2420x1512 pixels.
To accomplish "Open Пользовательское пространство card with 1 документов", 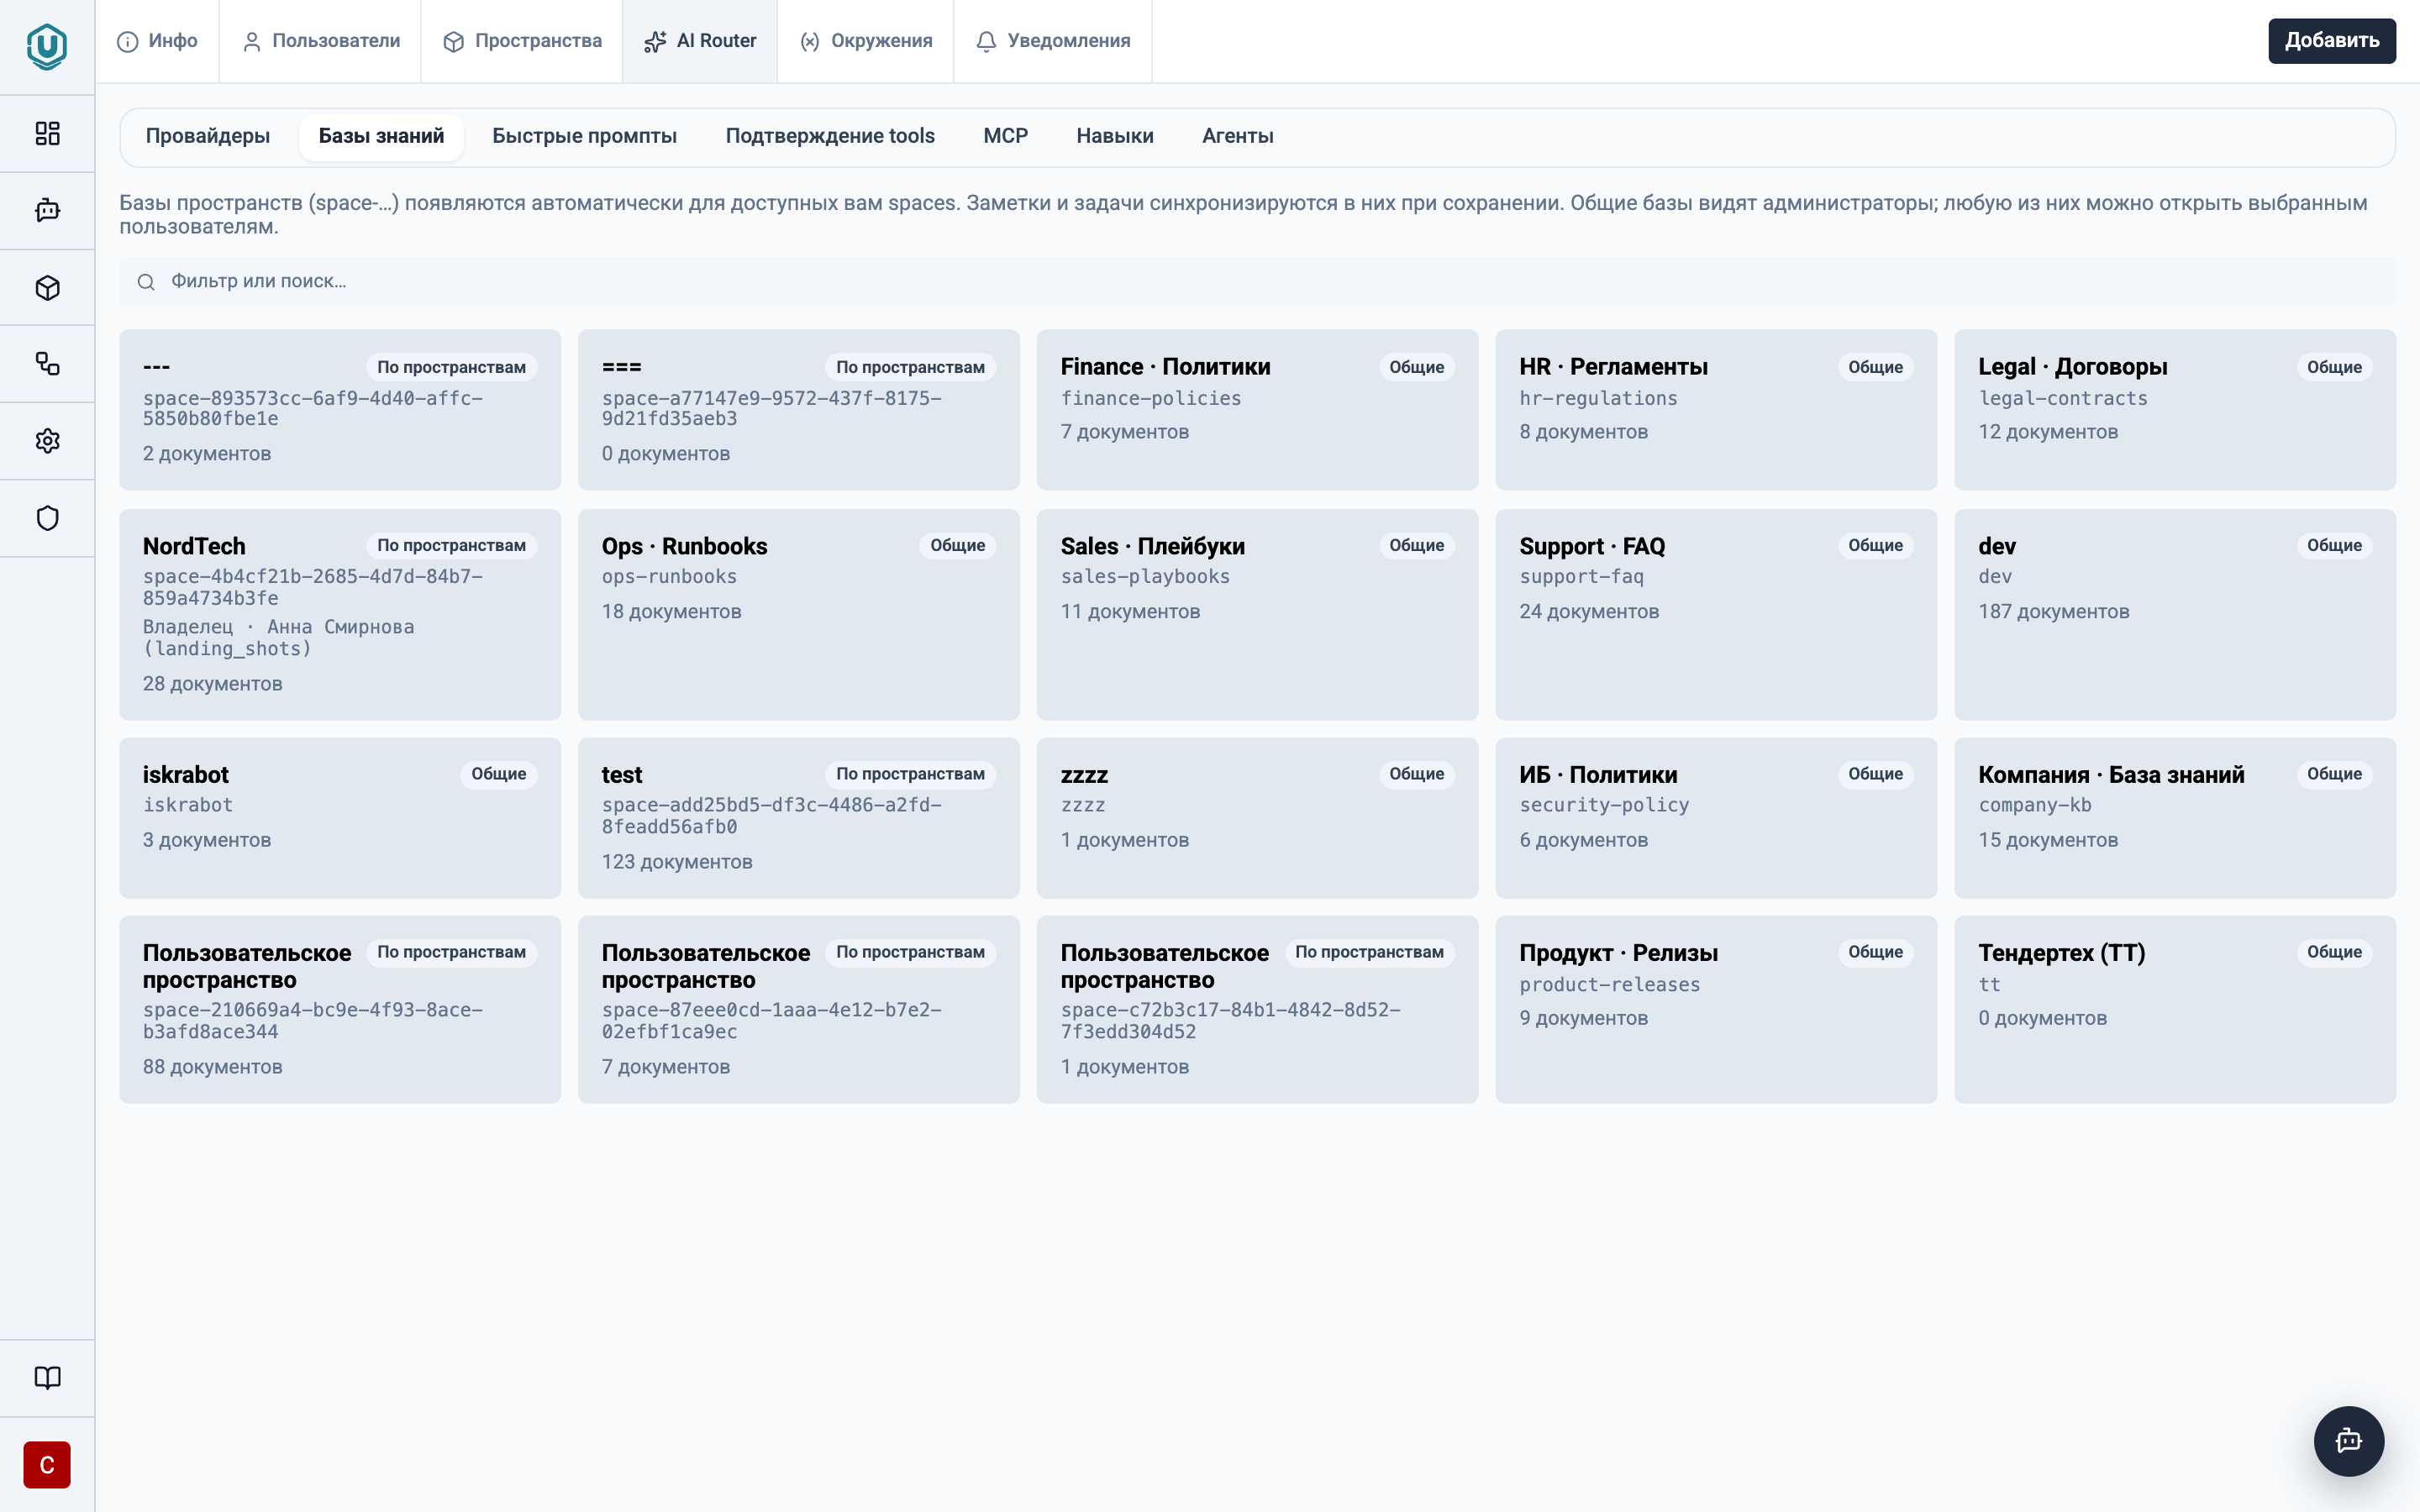I will (x=1257, y=1010).
